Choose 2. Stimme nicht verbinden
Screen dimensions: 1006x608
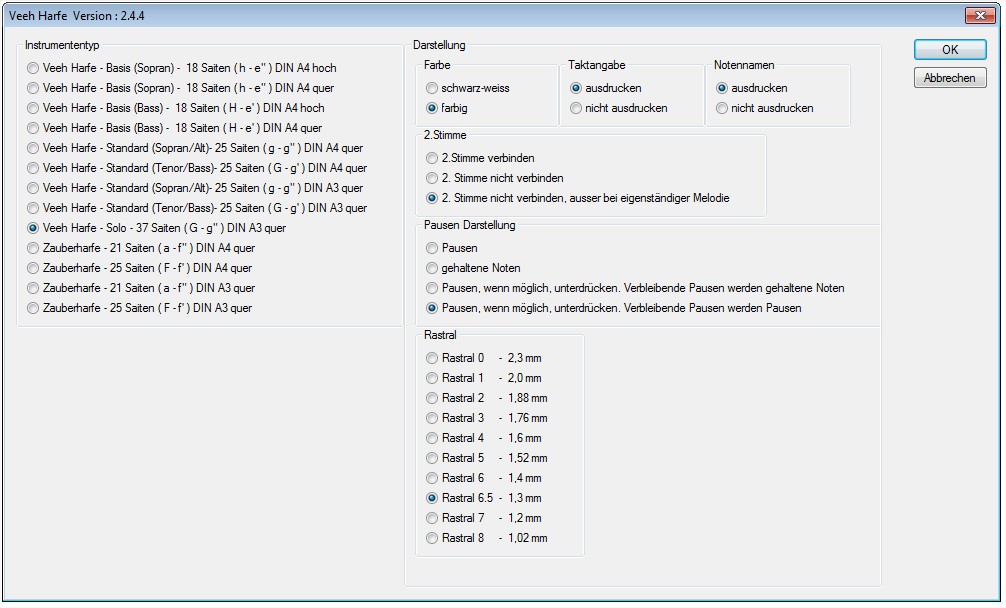coord(432,178)
